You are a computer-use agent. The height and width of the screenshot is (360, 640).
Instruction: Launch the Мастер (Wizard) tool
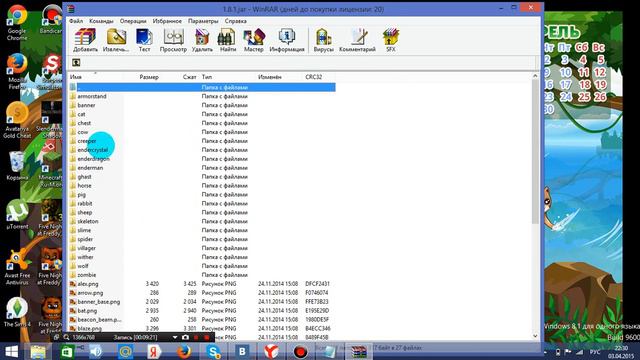tap(253, 40)
